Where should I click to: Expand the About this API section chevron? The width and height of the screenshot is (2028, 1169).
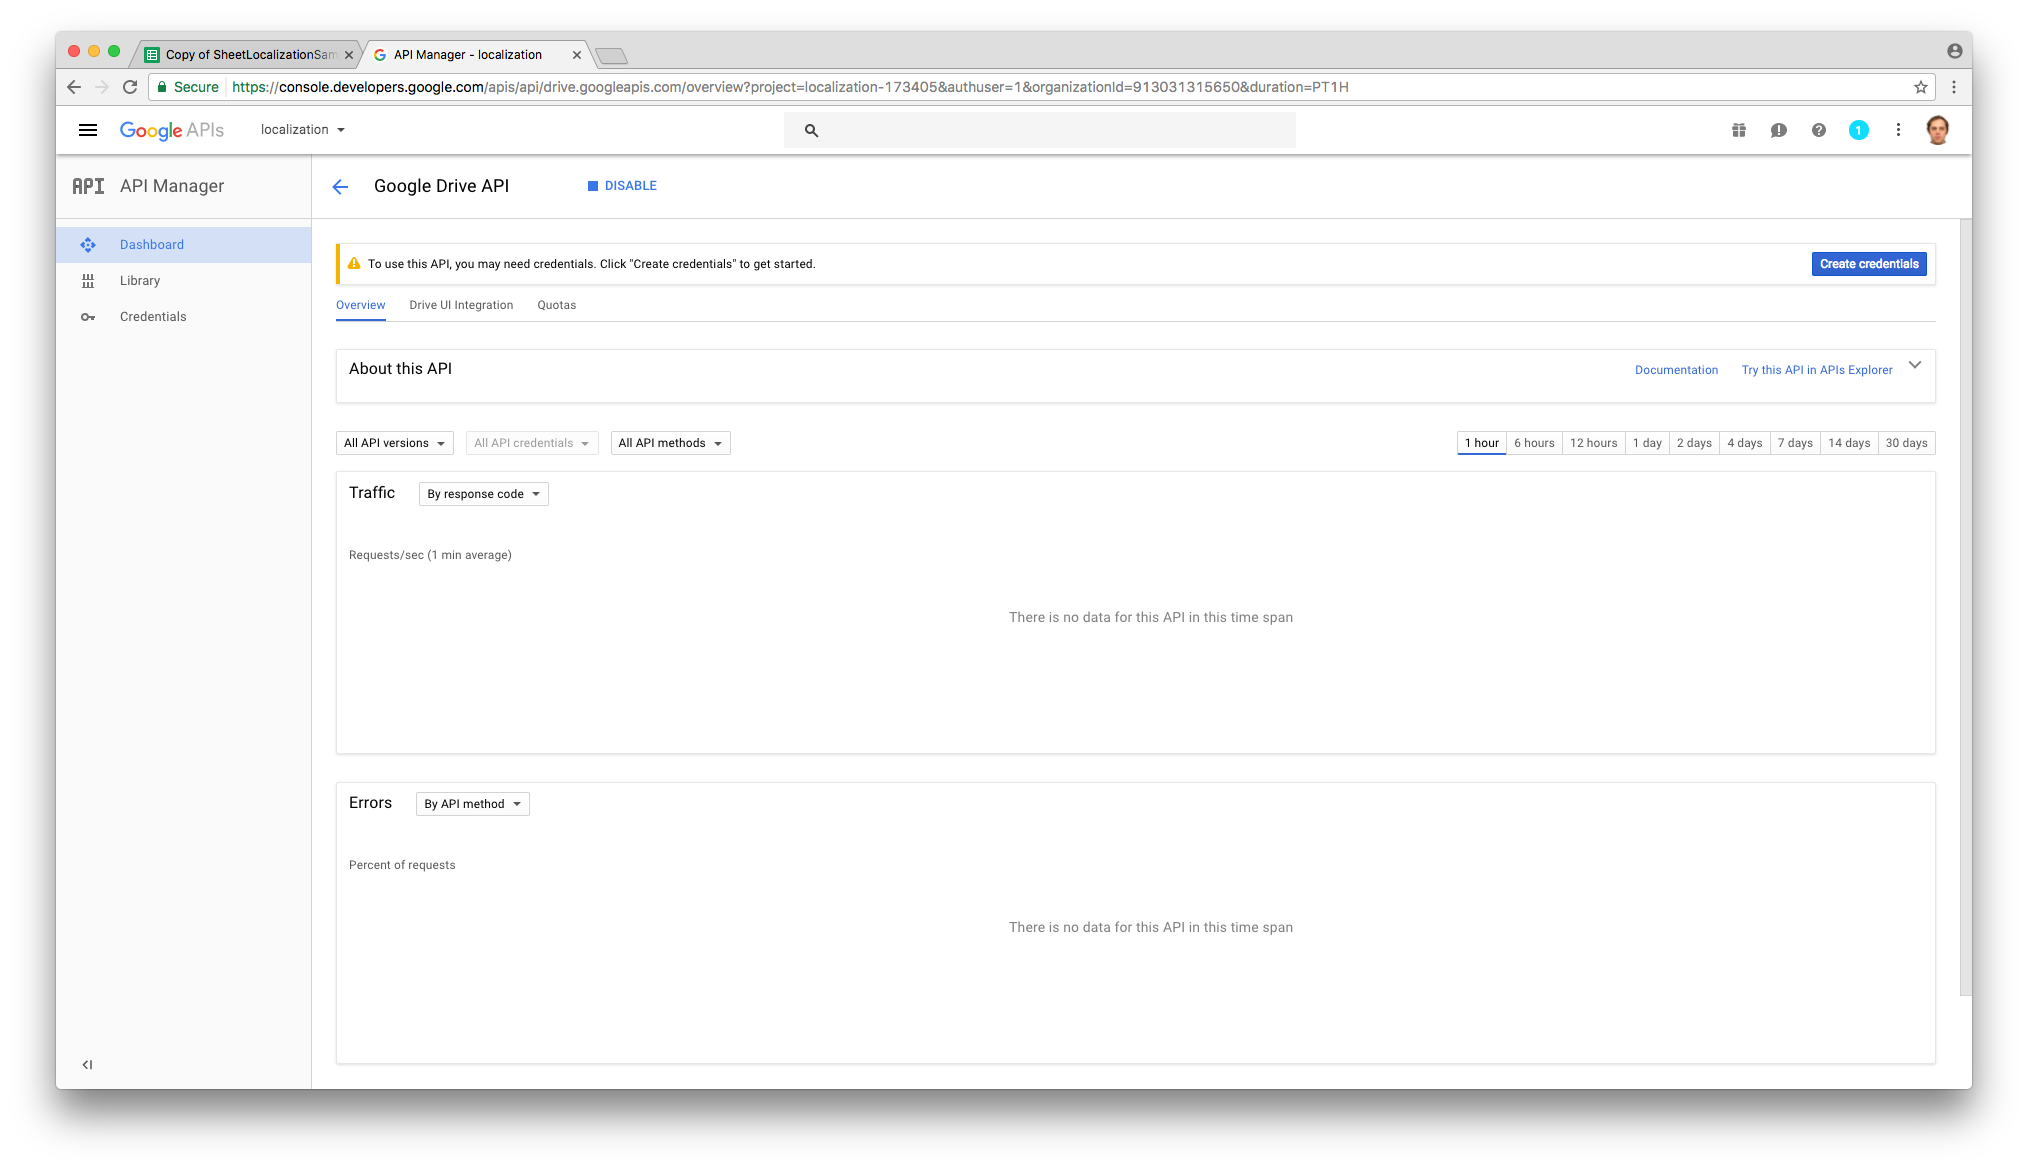pos(1914,365)
